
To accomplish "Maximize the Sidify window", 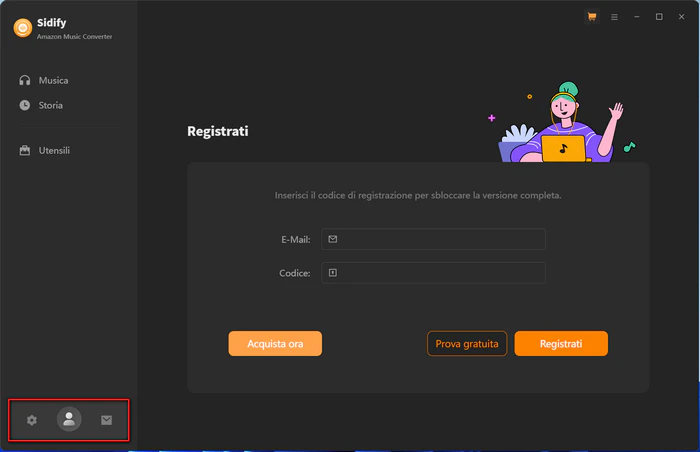I will 659,17.
